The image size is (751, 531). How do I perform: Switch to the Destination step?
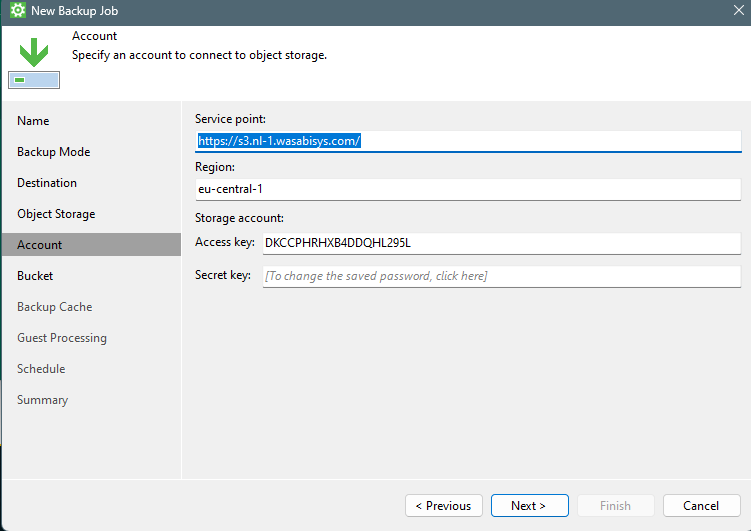(x=47, y=183)
